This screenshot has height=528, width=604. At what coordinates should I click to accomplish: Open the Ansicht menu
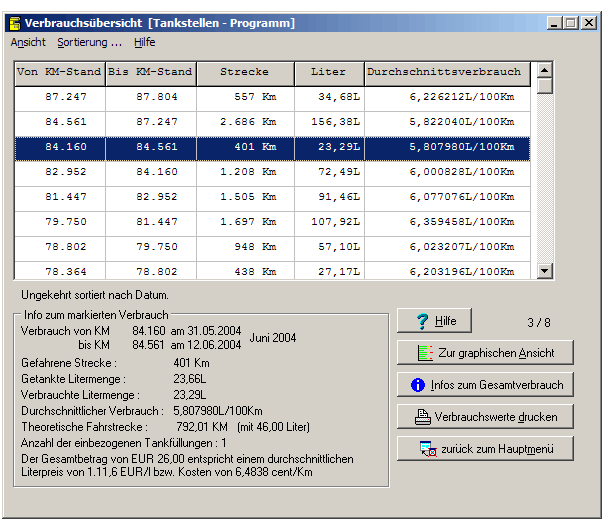28,43
